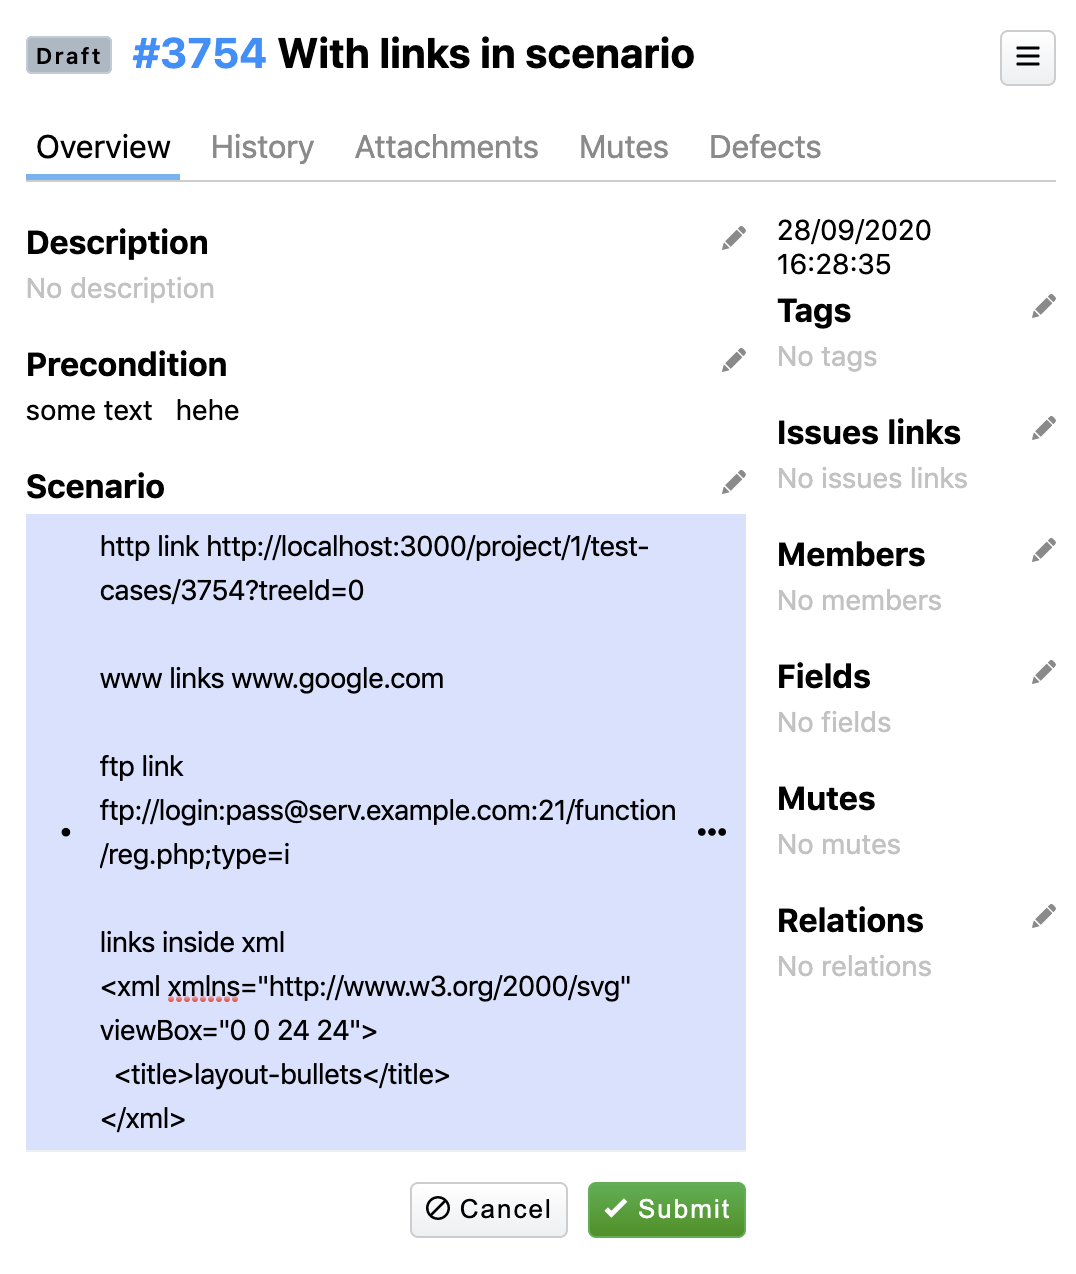The height and width of the screenshot is (1274, 1076).
Task: Cancel the scenario editing
Action: click(489, 1209)
